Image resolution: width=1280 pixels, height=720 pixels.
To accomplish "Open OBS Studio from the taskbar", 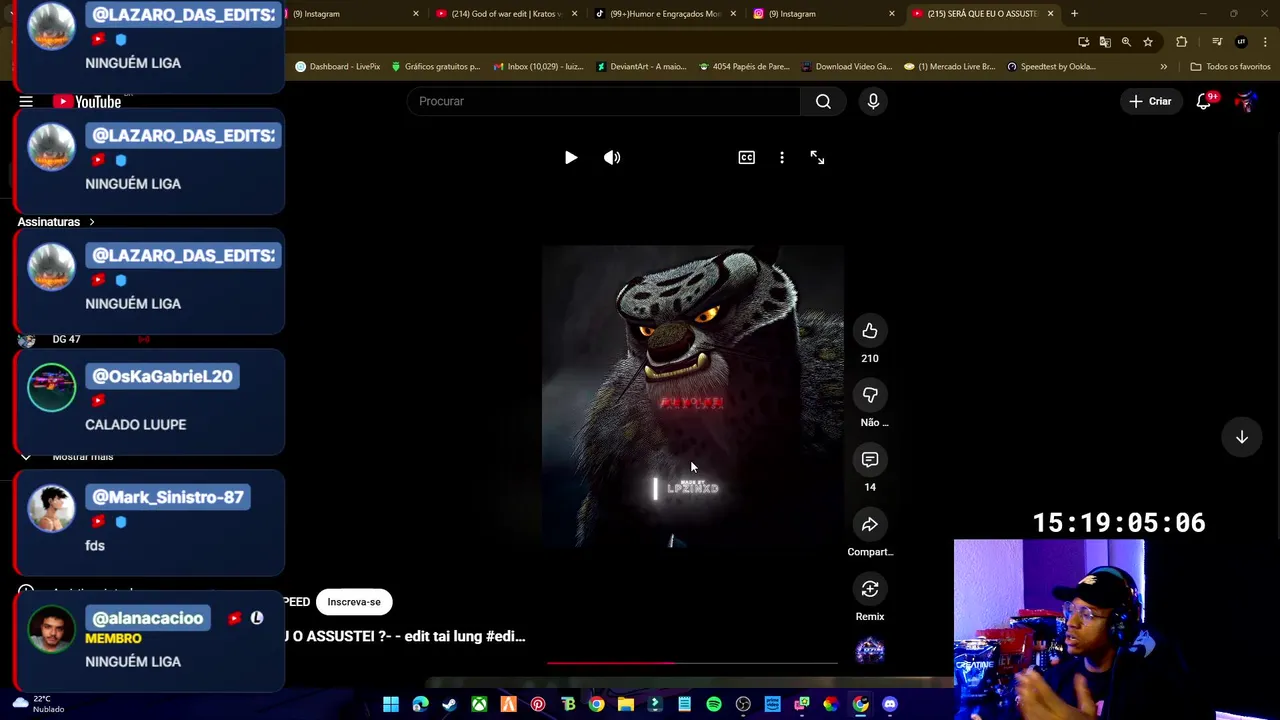I will pos(743,704).
